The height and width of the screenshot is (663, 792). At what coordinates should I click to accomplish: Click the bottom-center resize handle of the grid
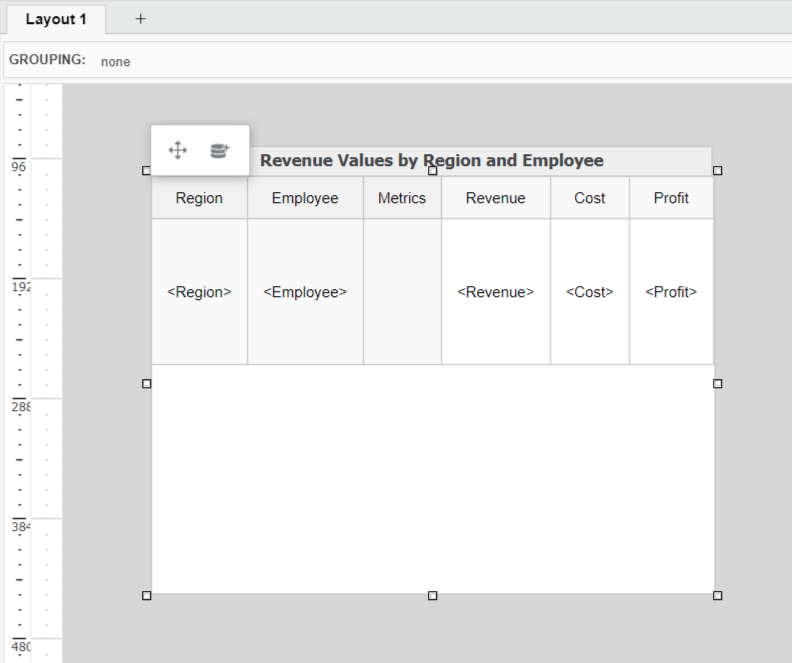(432, 595)
